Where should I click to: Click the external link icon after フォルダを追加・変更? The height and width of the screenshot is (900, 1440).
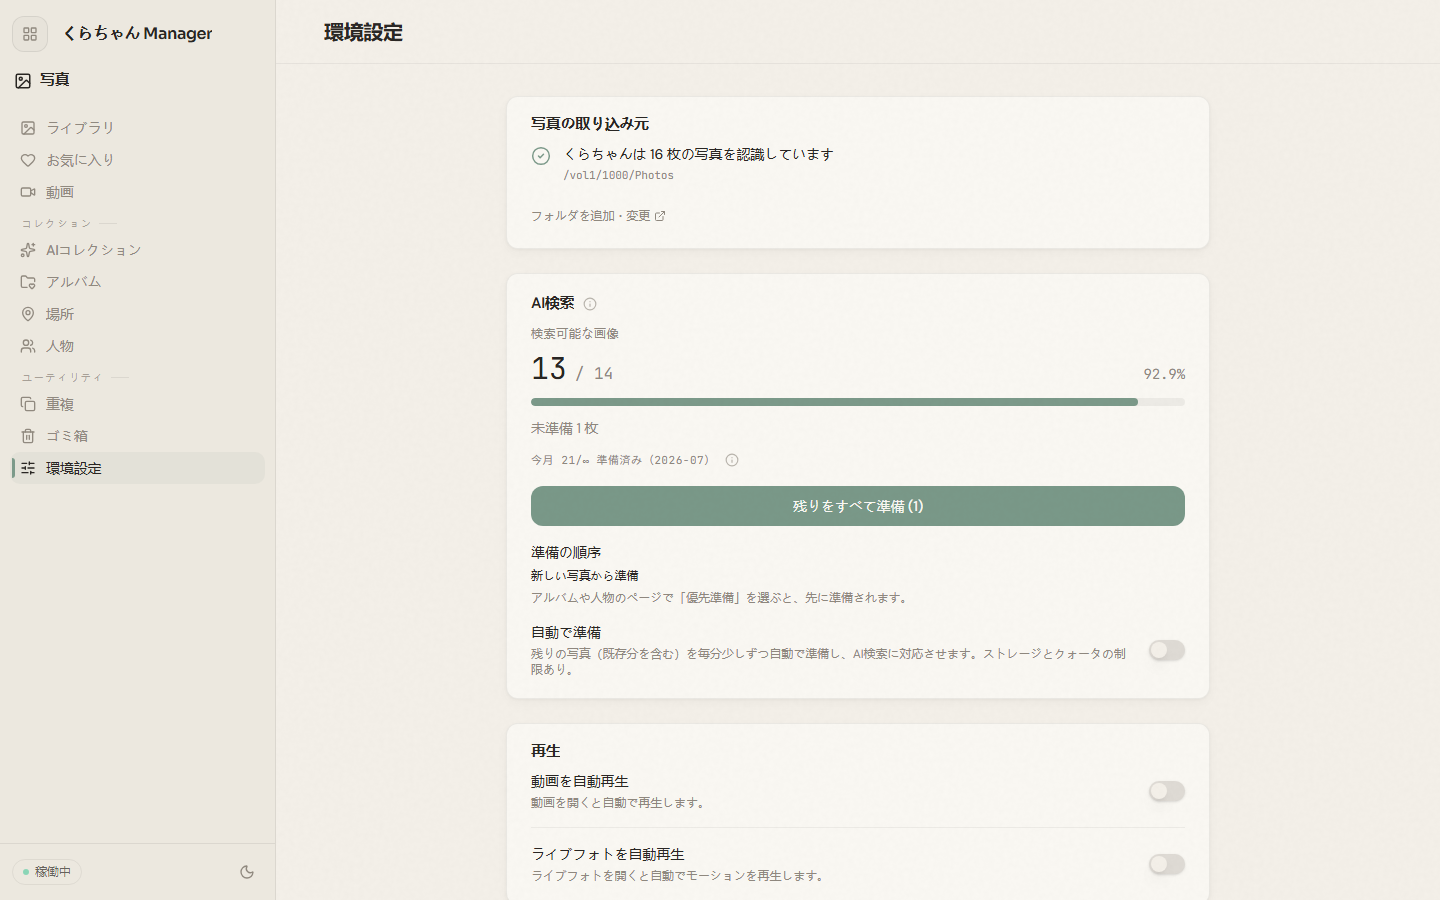660,216
